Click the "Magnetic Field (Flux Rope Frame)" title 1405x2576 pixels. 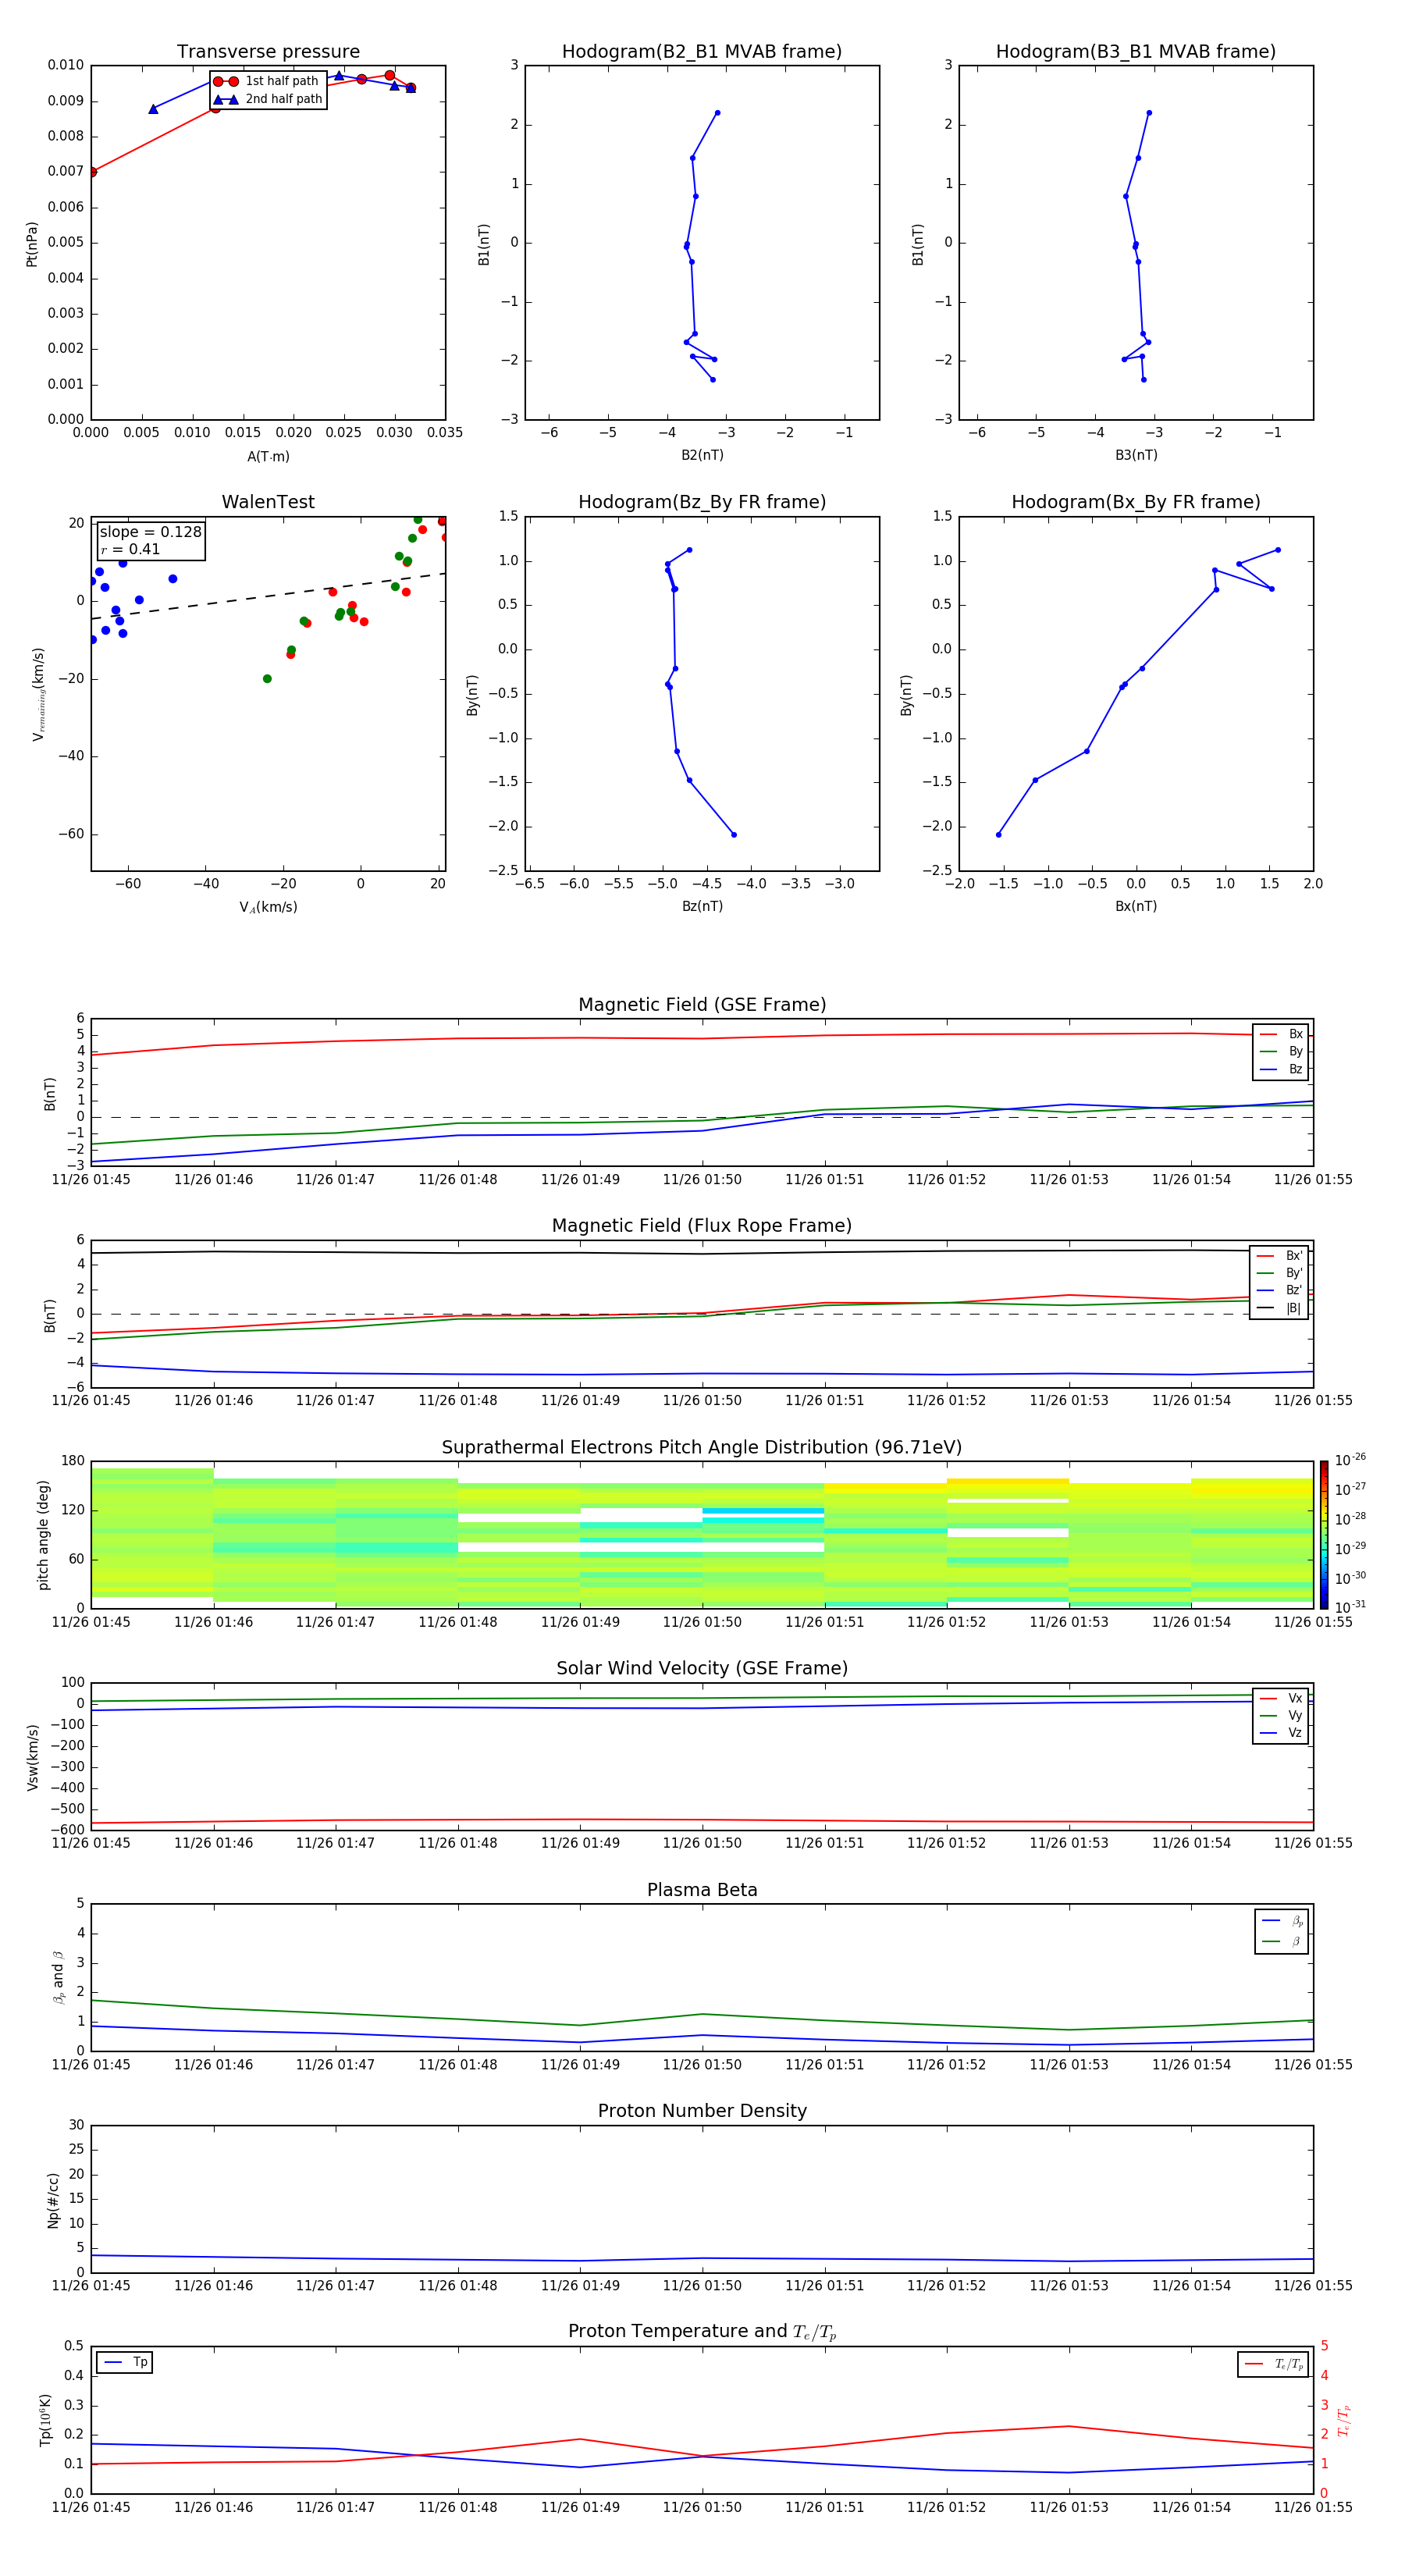tap(702, 1226)
